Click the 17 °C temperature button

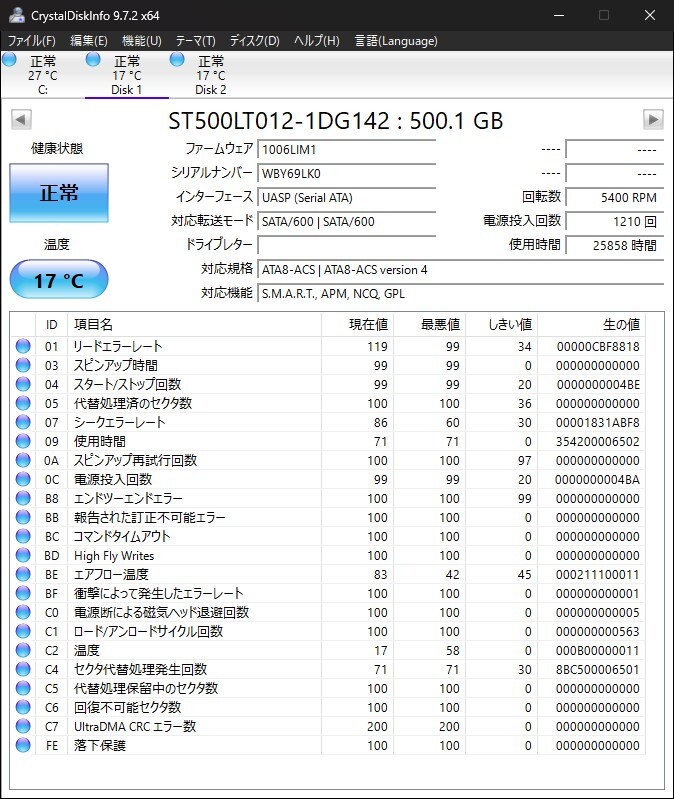point(59,279)
